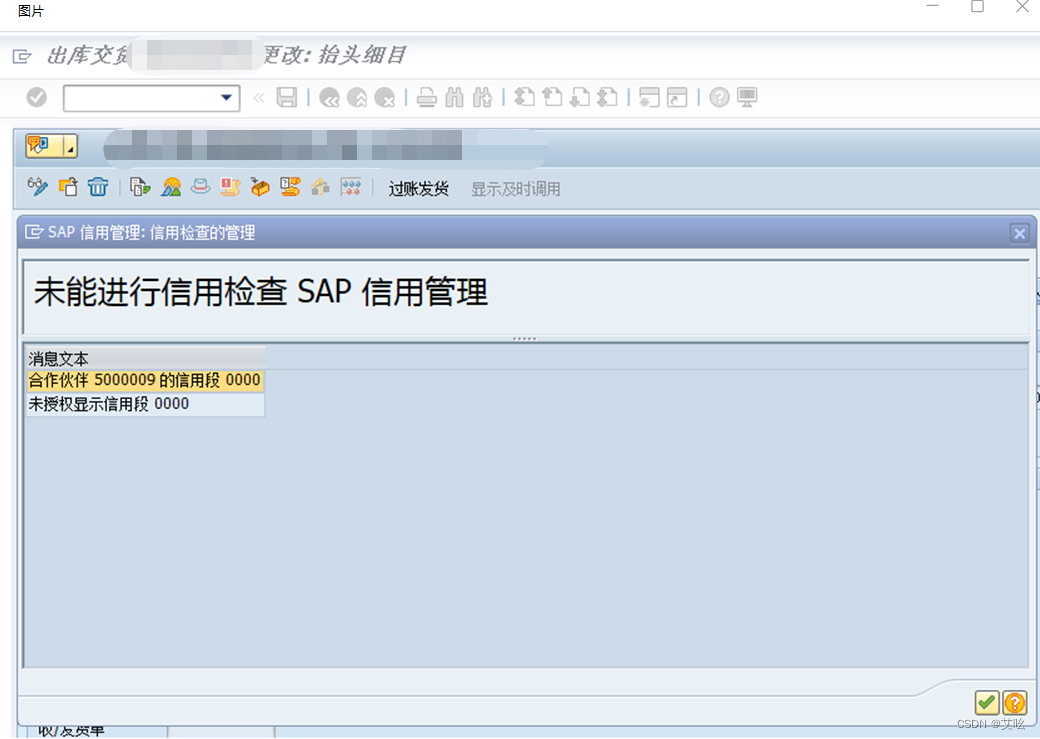Collapse the toolbar with the chevron button
Viewport: 1040px width, 739px height.
click(258, 97)
